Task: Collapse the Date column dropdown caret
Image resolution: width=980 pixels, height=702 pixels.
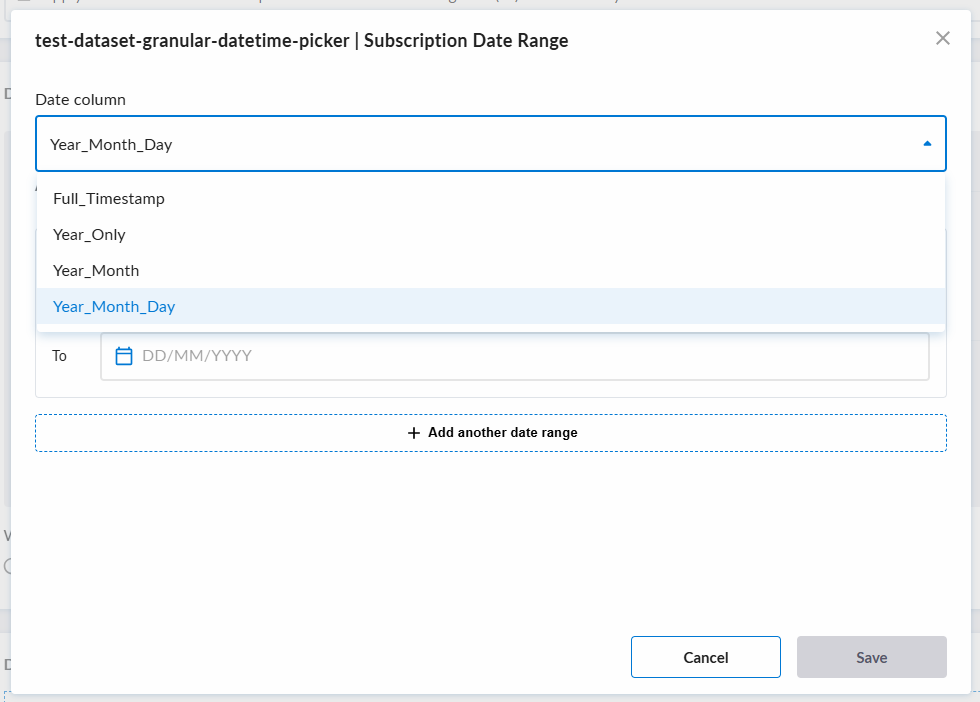Action: [927, 144]
